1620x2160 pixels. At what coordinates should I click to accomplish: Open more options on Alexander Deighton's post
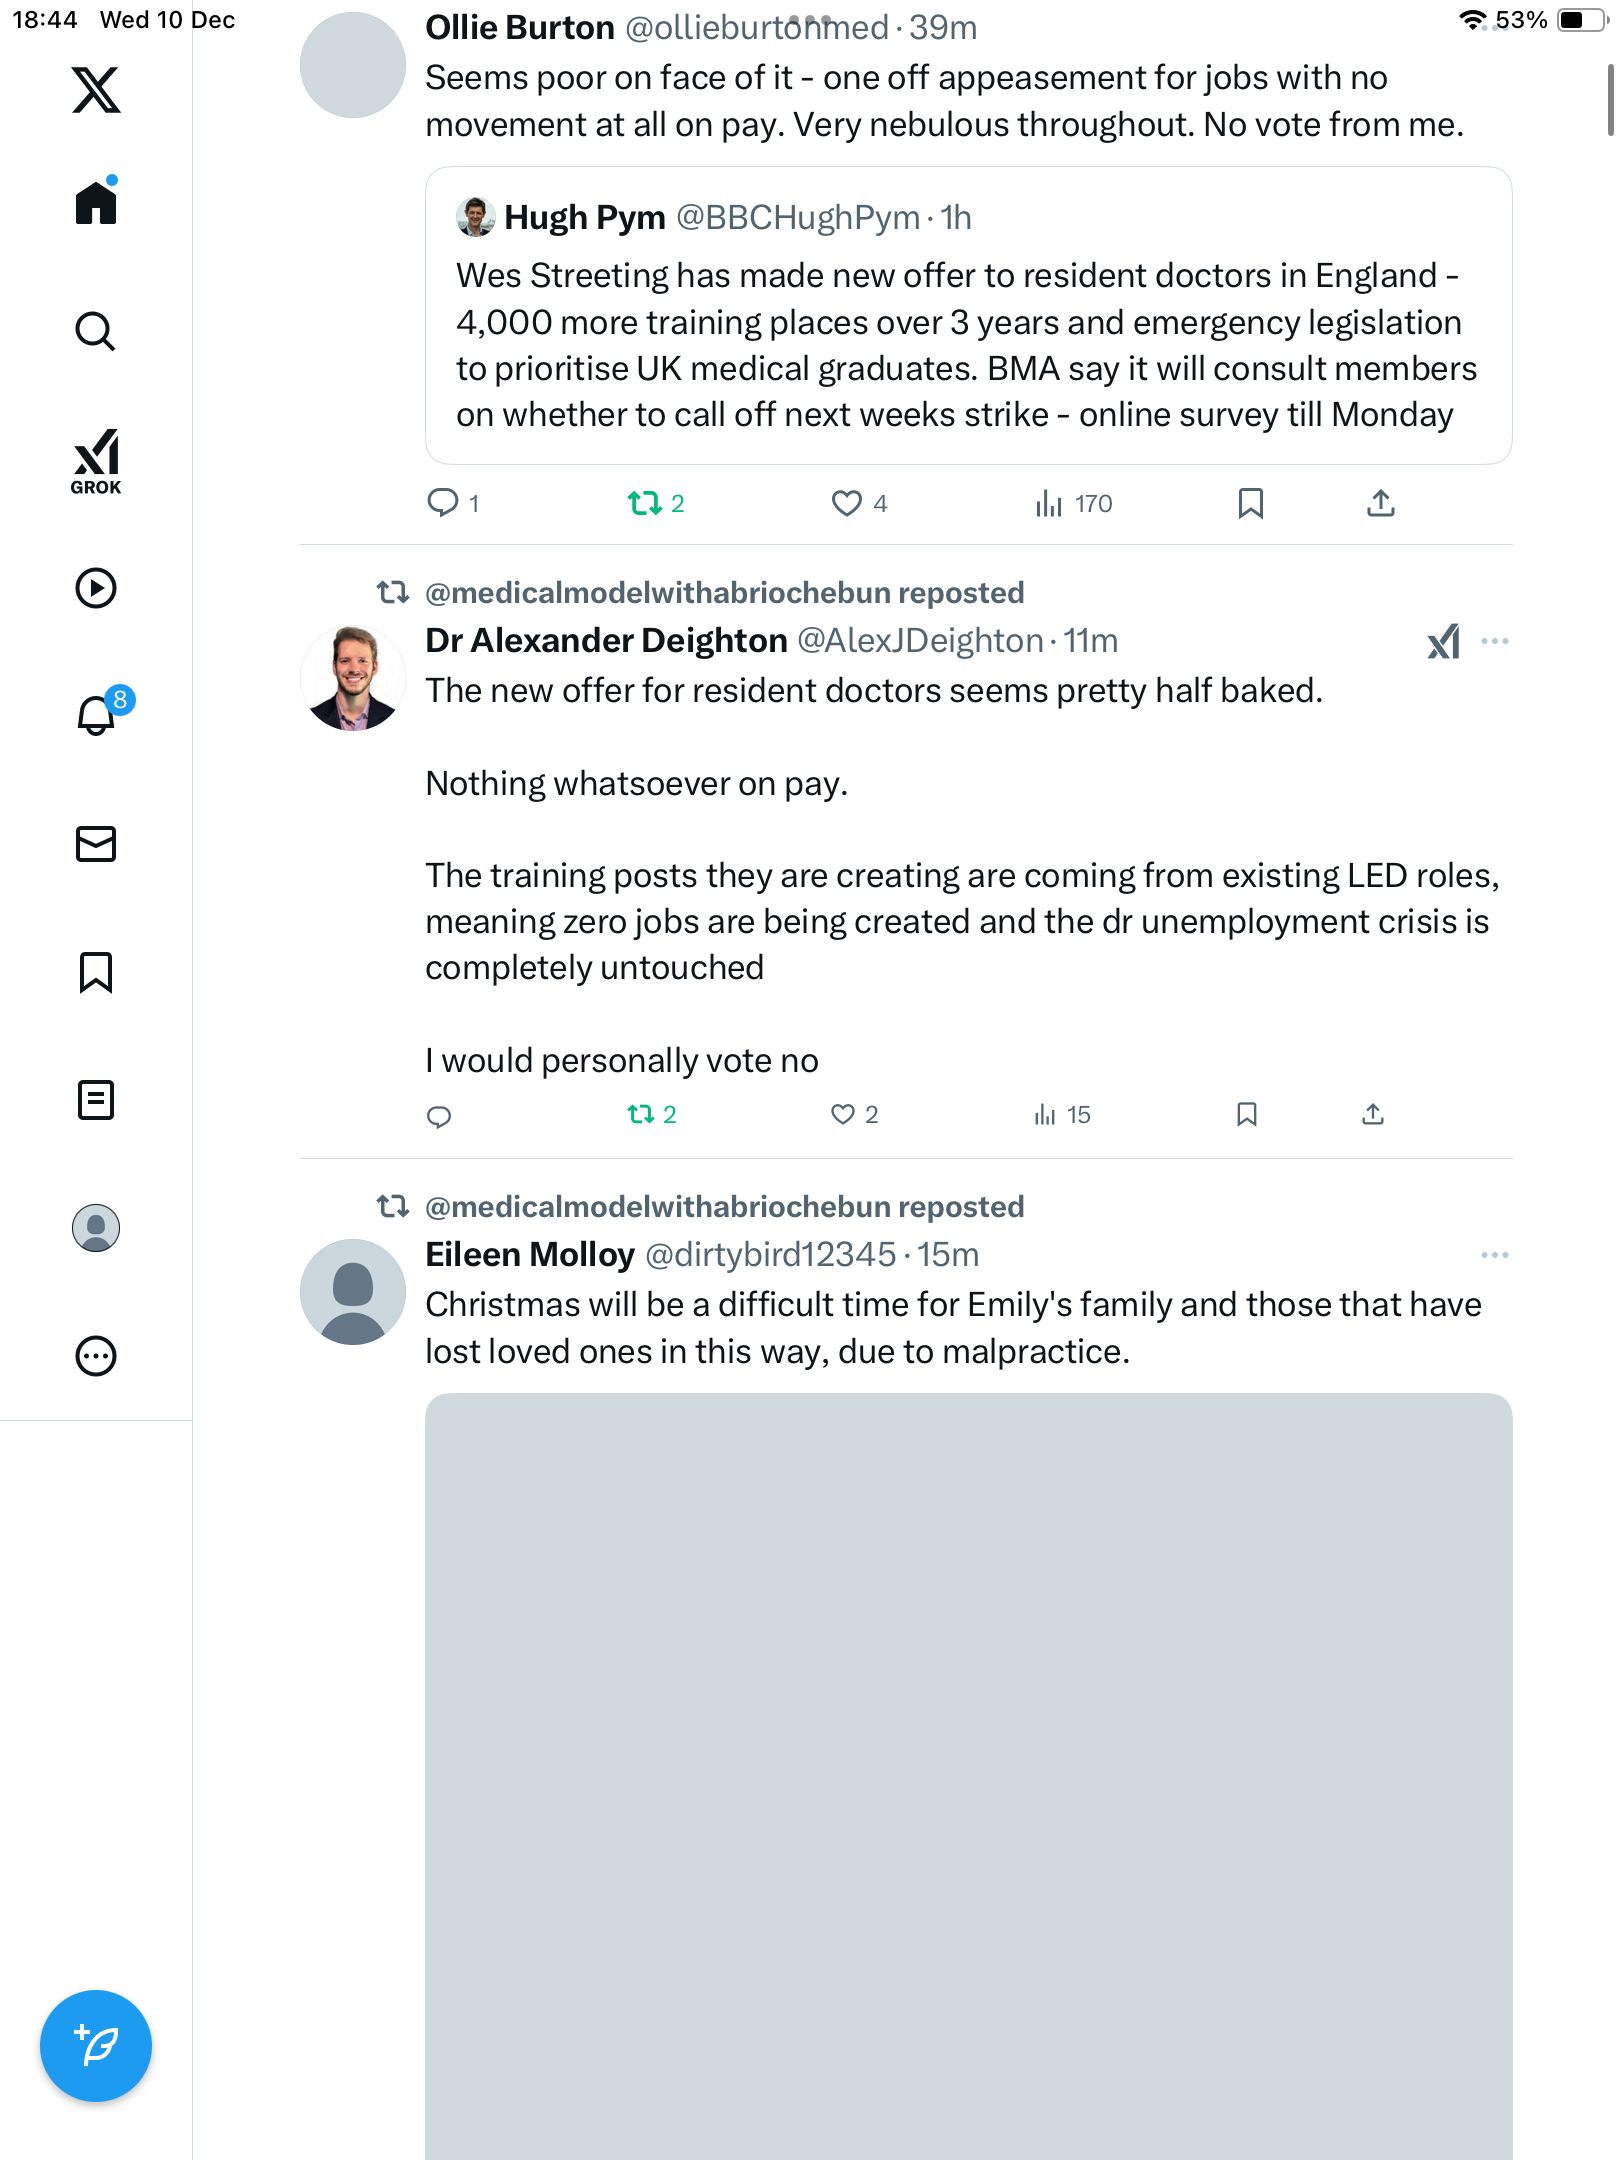[1495, 641]
